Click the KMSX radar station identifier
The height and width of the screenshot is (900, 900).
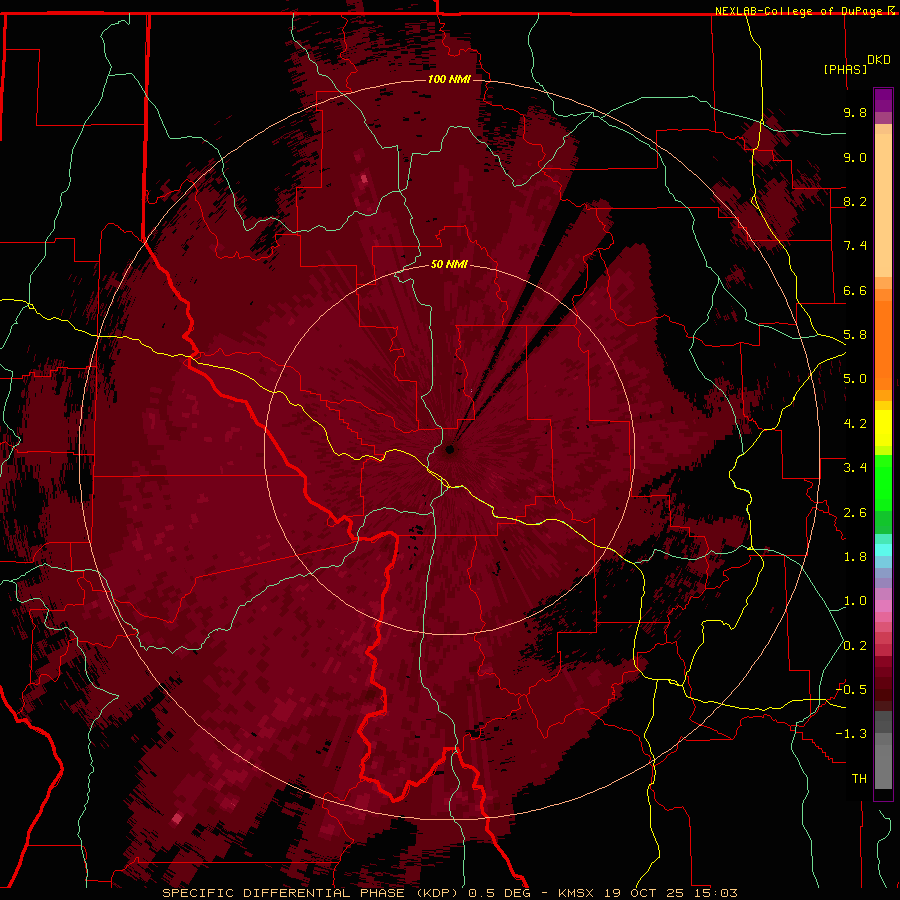(x=577, y=893)
